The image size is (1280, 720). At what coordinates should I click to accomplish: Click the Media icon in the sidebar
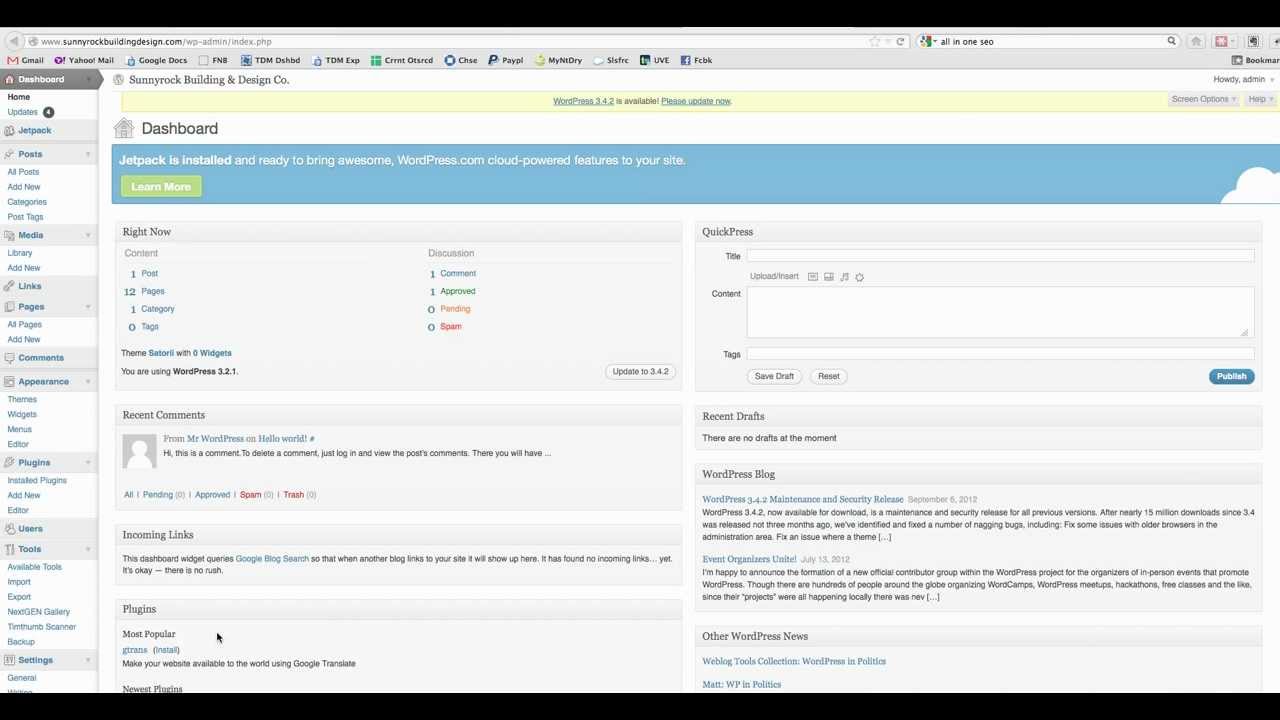click(x=9, y=235)
